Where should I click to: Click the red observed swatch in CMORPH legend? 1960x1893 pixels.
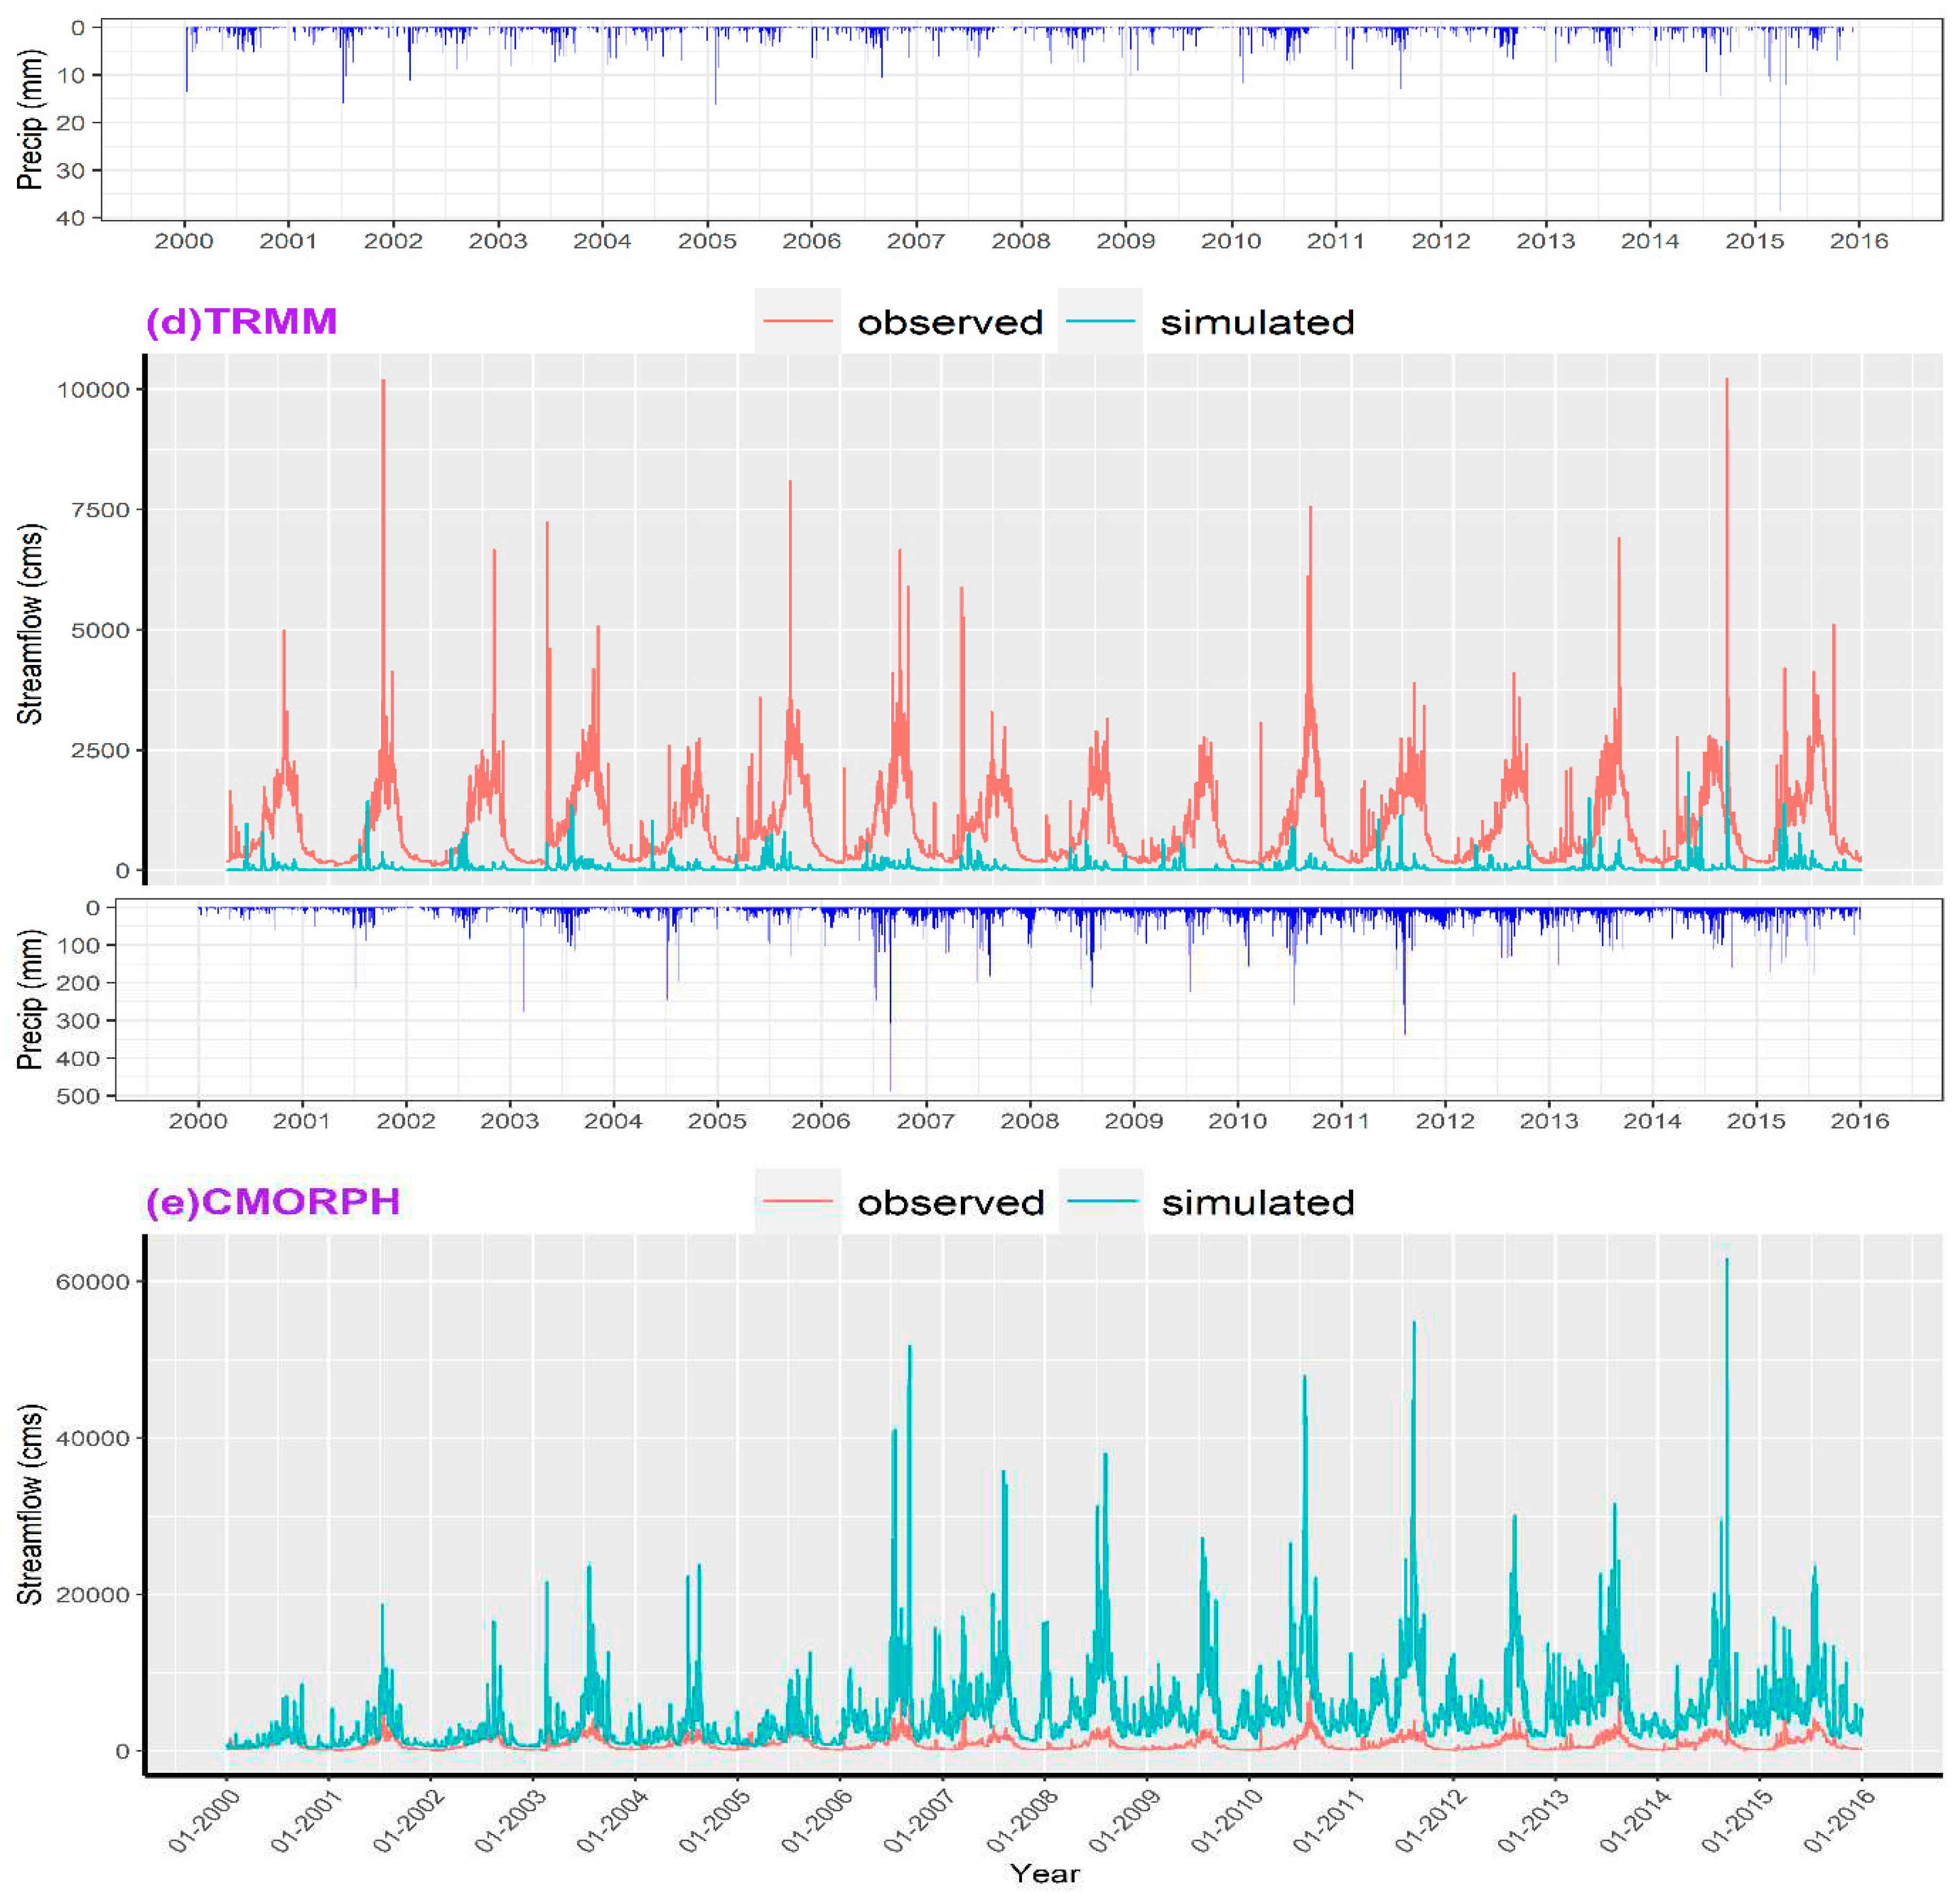click(797, 1201)
